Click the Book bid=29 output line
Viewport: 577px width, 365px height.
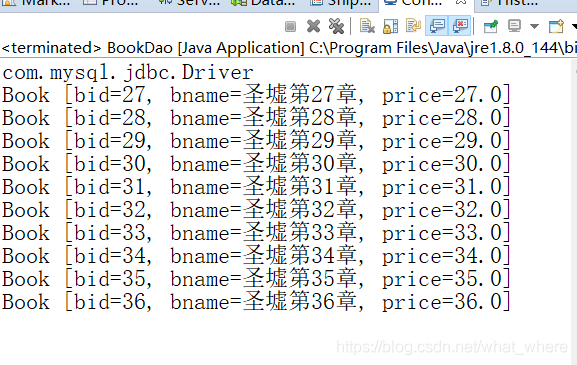pos(256,141)
